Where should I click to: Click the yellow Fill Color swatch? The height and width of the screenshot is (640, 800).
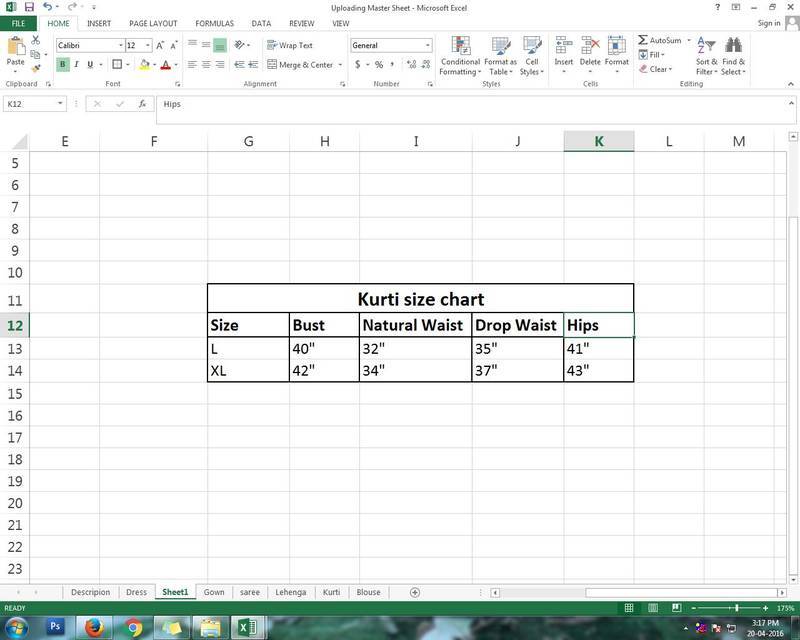coord(144,65)
